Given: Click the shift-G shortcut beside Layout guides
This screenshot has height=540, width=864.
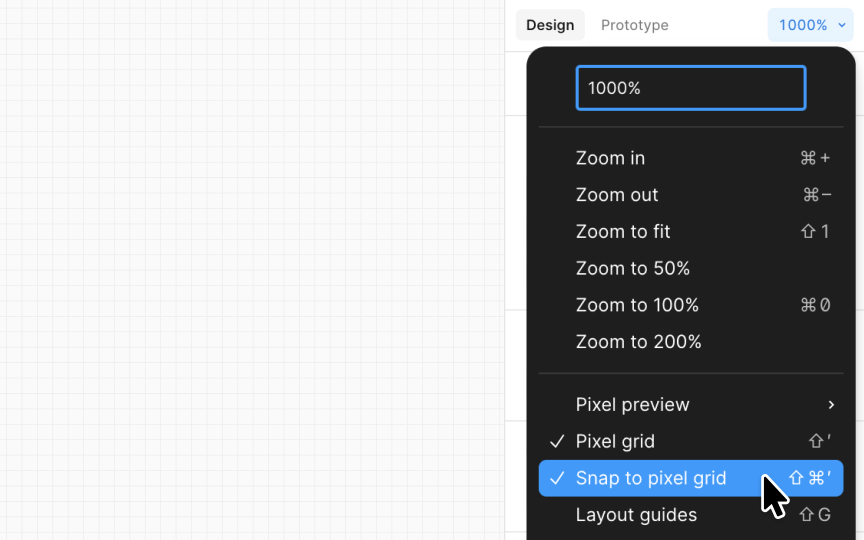Looking at the screenshot, I should click(x=815, y=515).
